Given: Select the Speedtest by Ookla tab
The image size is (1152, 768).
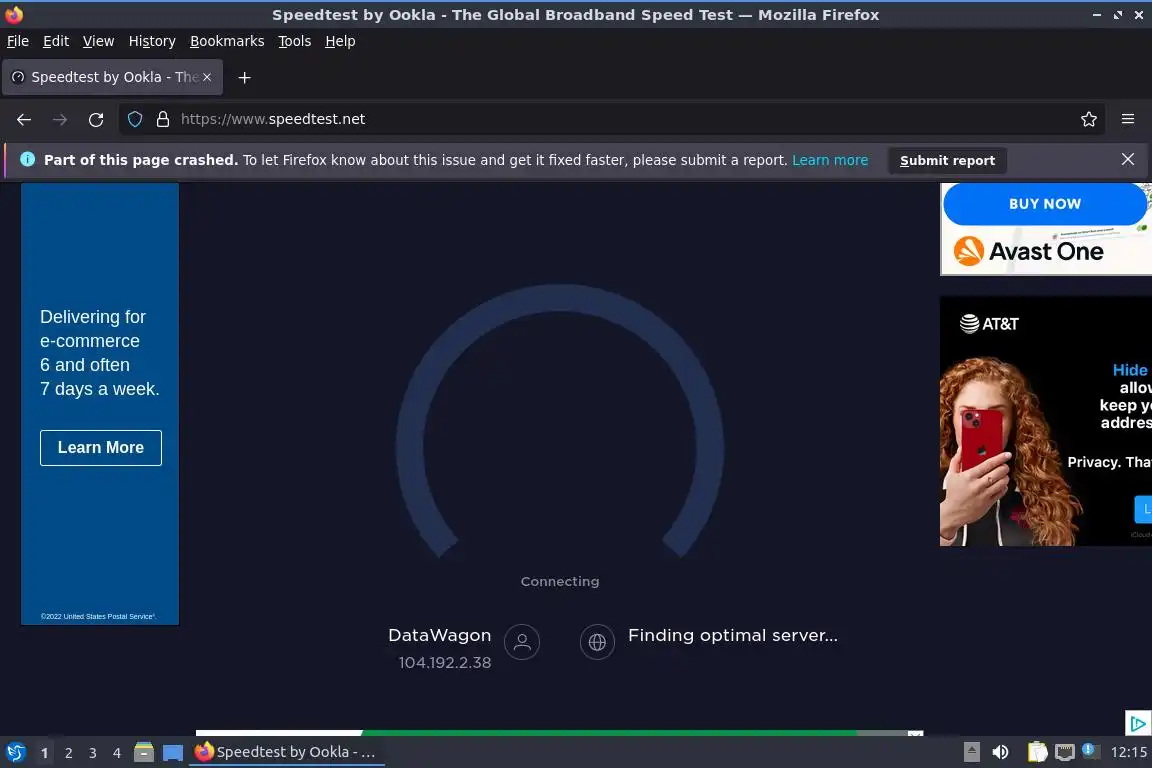Looking at the screenshot, I should pos(112,77).
